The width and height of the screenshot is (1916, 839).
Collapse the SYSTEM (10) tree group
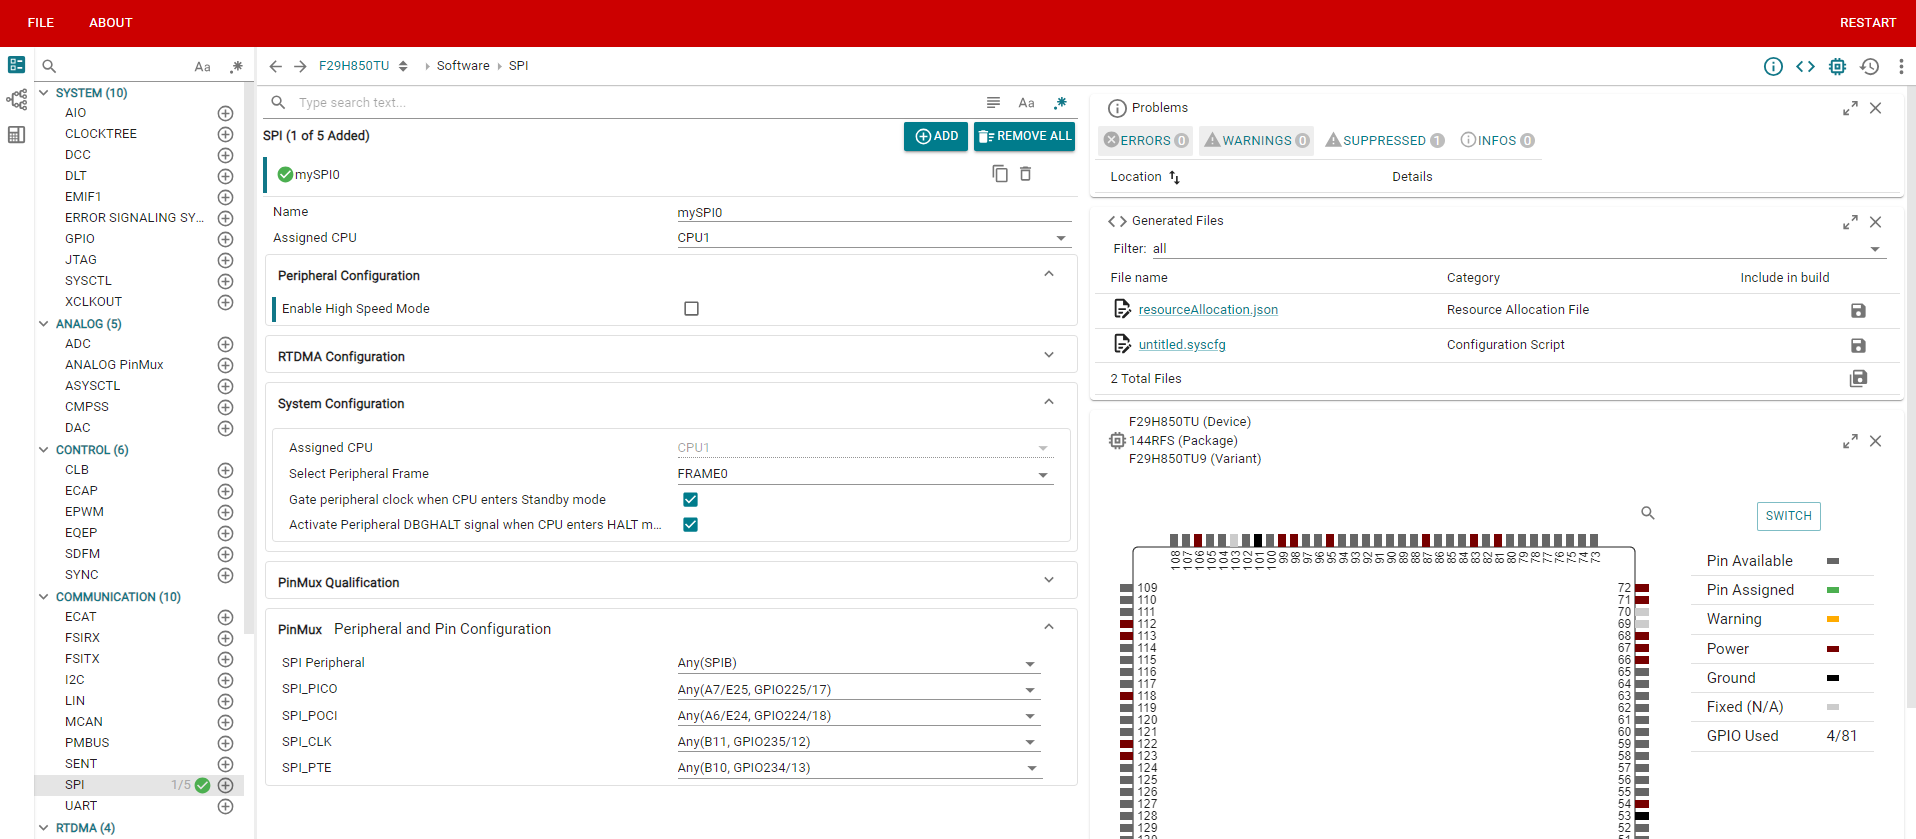coord(43,93)
